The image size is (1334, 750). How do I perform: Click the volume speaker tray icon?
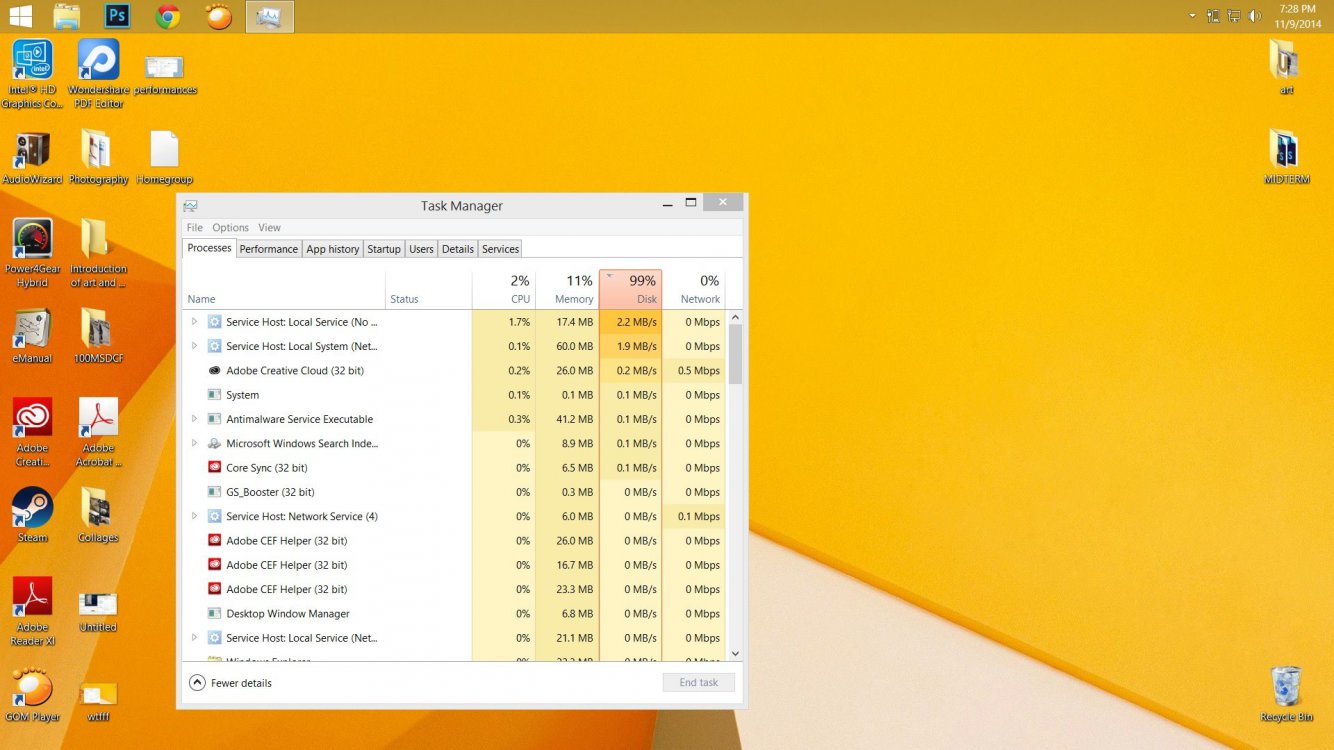(x=1255, y=16)
